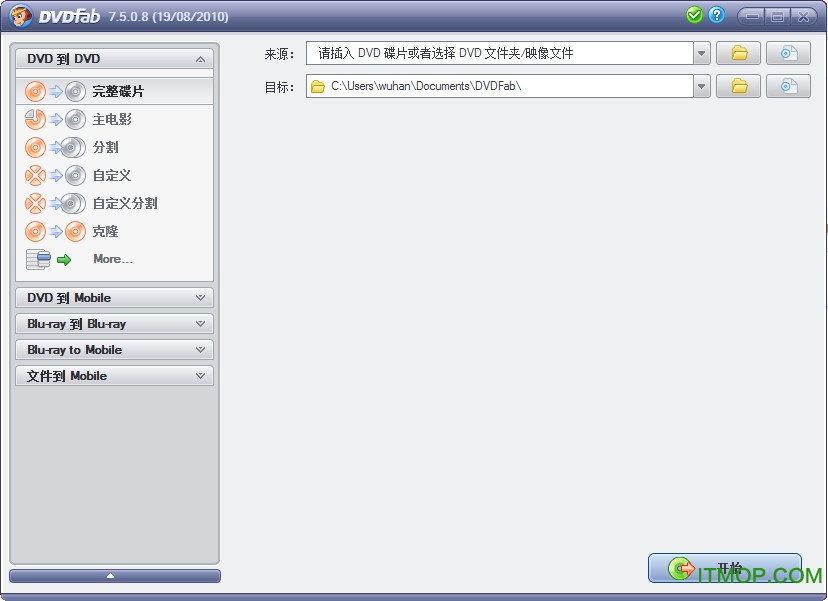Browse folder for the 来源 source

point(738,53)
